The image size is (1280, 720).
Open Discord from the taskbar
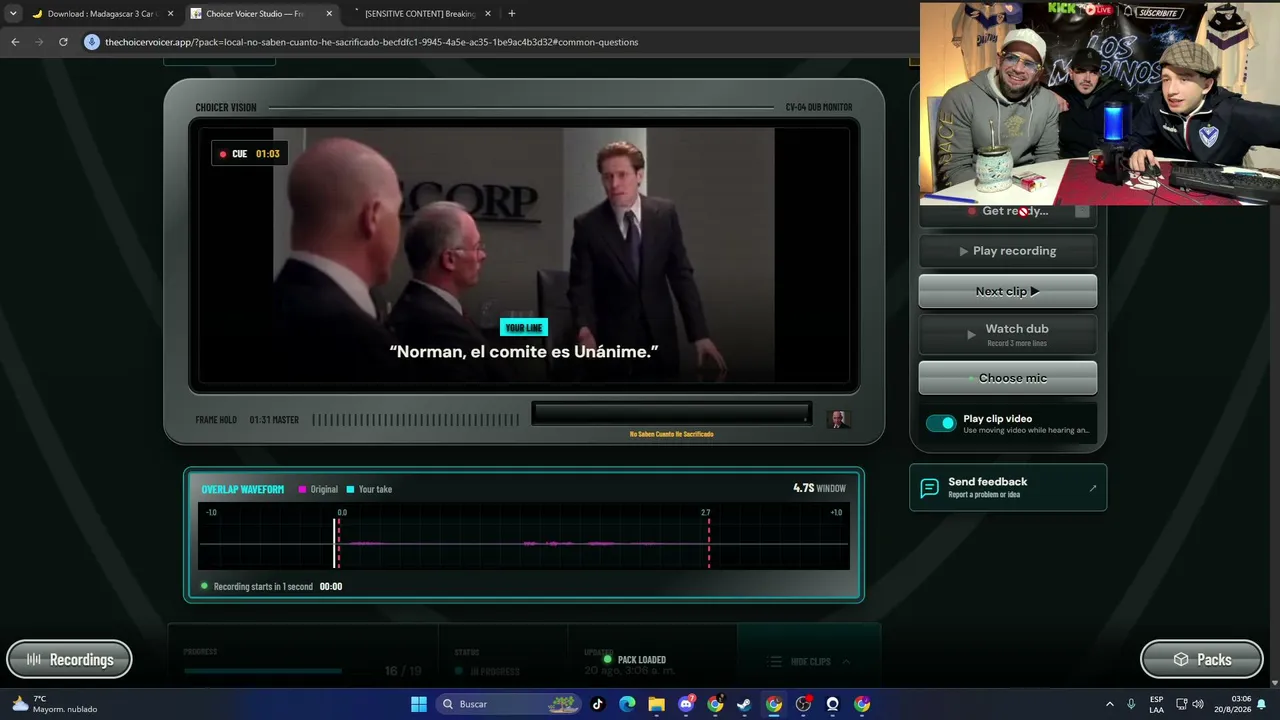pyautogui.click(x=686, y=704)
